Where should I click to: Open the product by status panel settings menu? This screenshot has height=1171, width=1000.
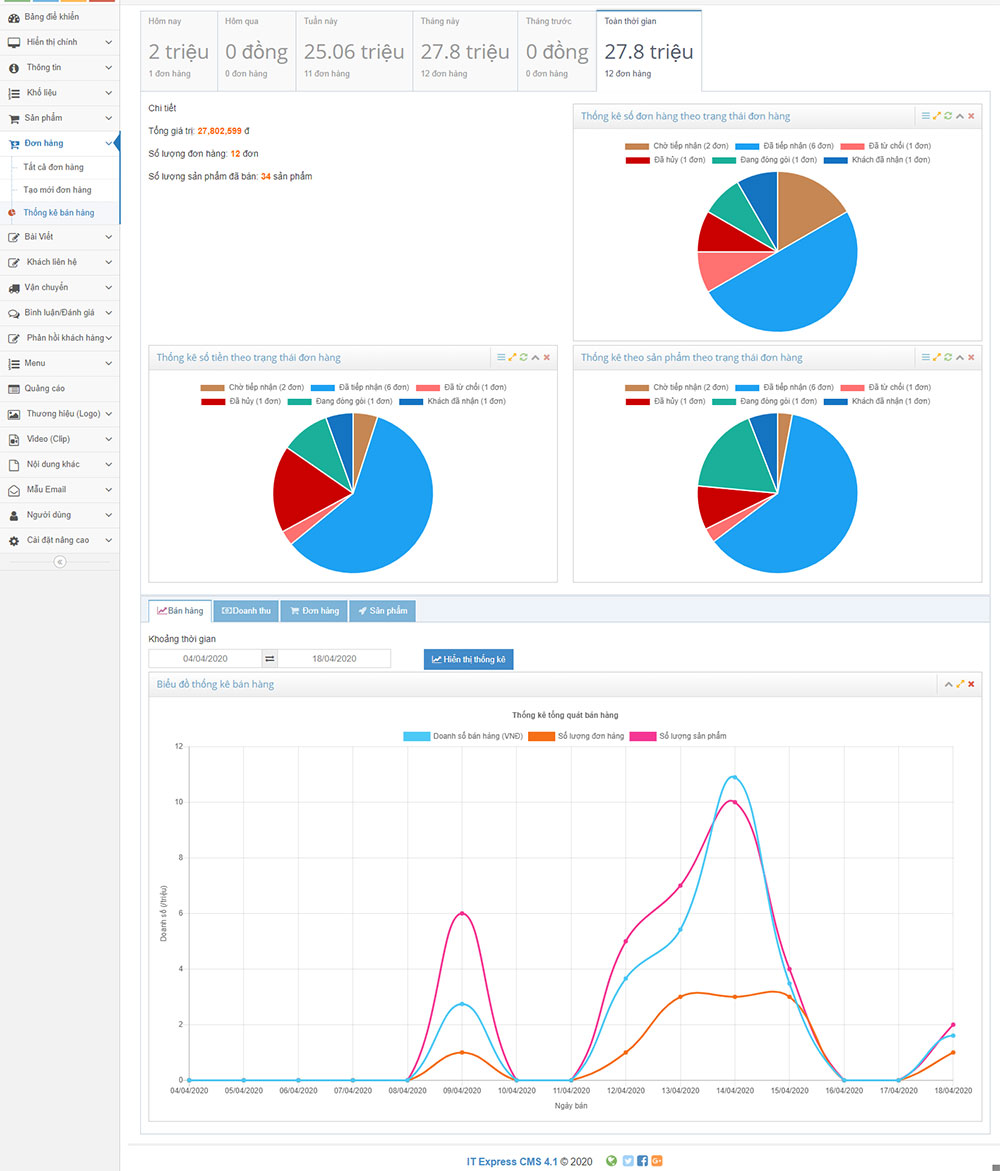click(925, 357)
